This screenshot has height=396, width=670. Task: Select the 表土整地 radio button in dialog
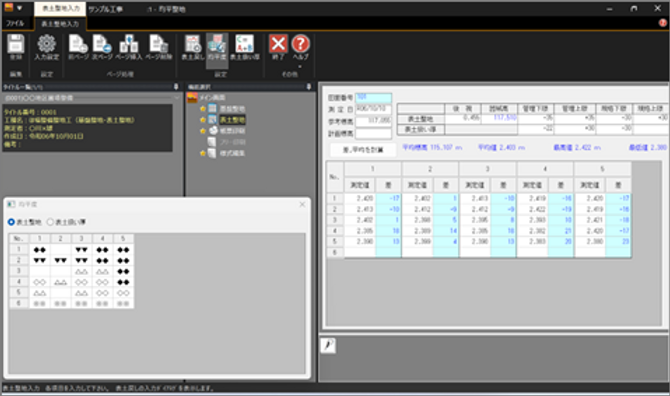[x=12, y=222]
